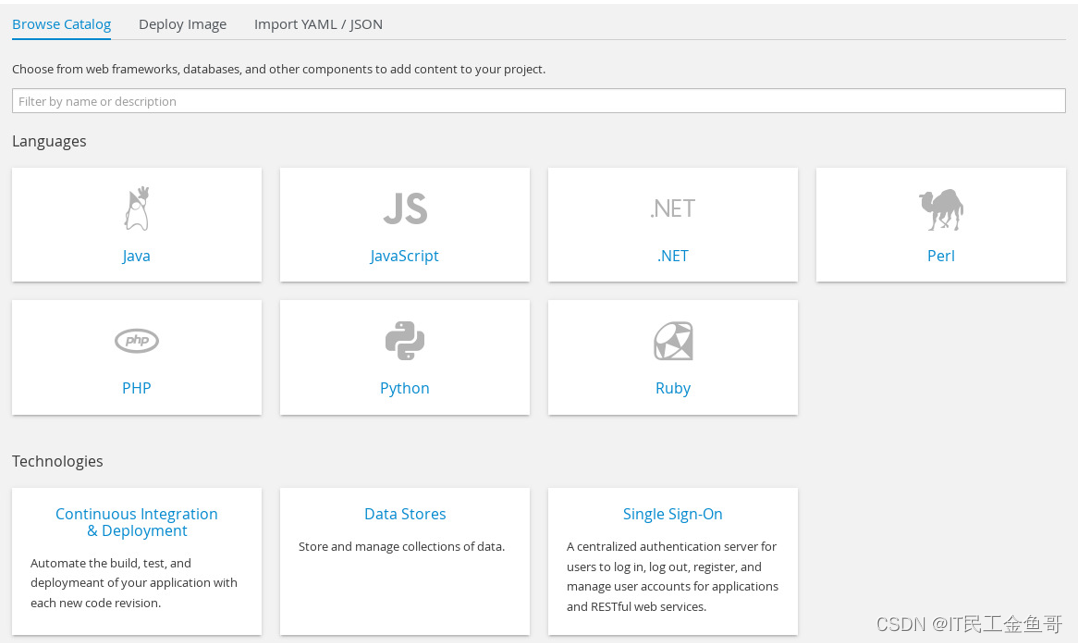Open the Perl language link

[x=940, y=256]
